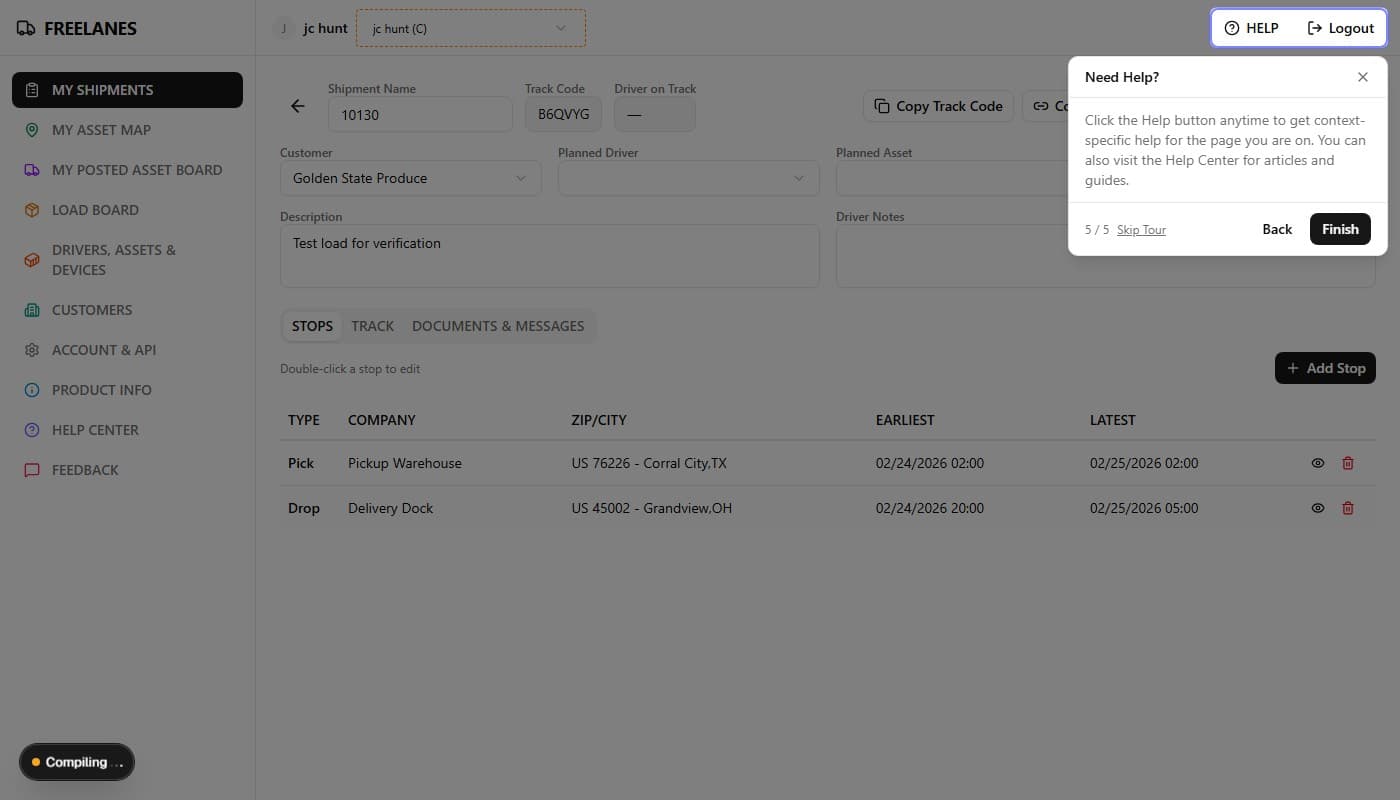1400x800 pixels.
Task: Click the Feedback speech bubble icon
Action: click(x=32, y=470)
